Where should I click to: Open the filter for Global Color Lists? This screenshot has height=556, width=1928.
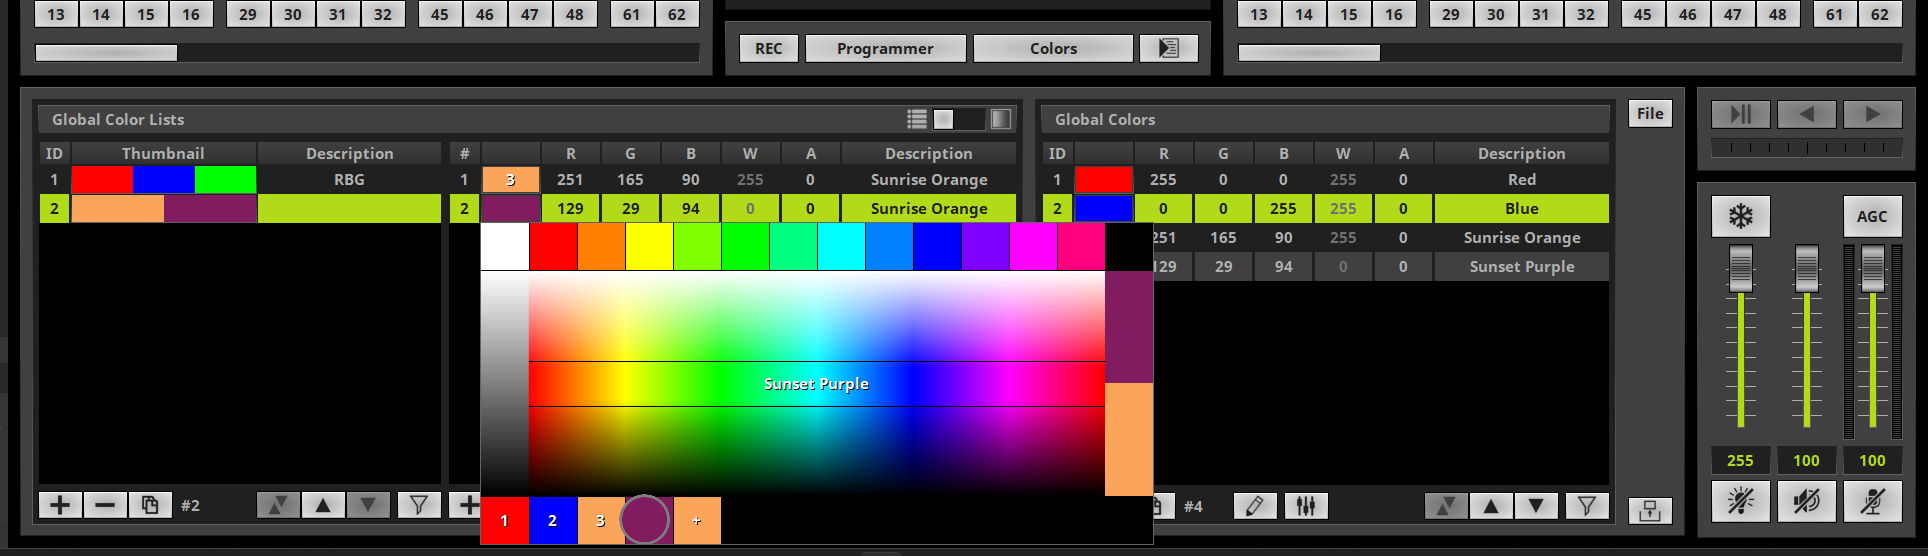point(419,505)
